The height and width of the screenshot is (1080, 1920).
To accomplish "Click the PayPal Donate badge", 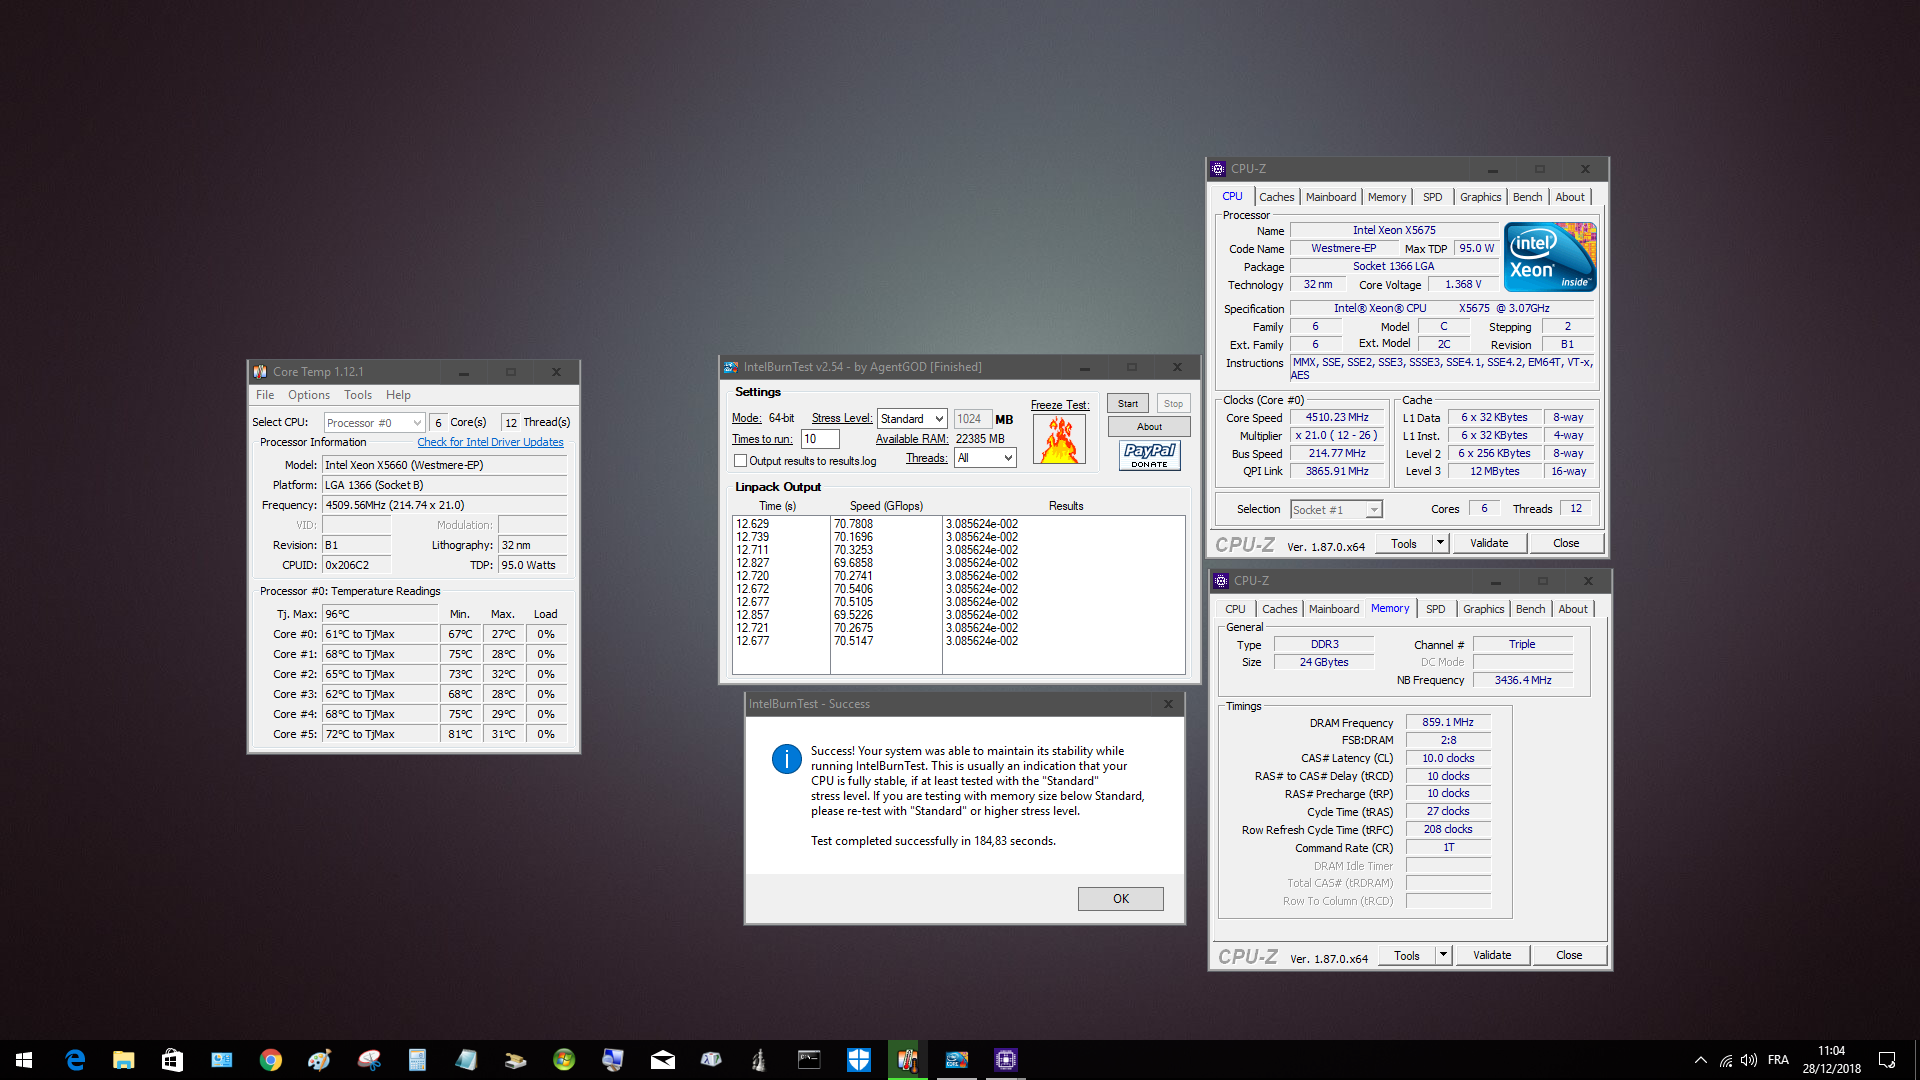I will coord(1149,455).
